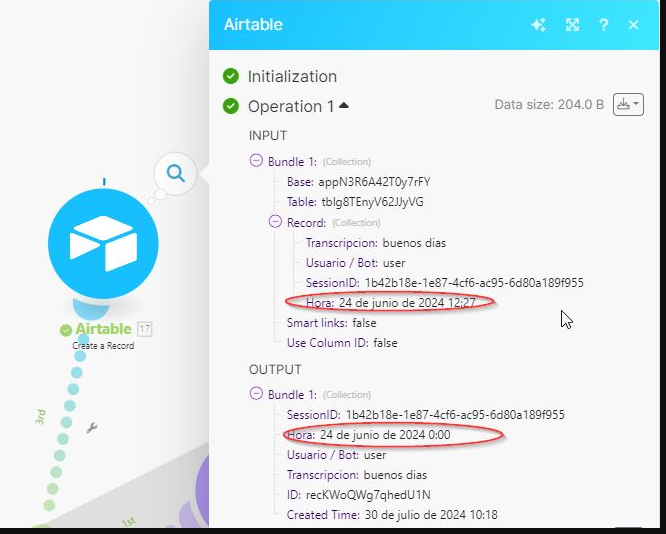Click the magnifier bubble over Airtable module
This screenshot has width=666, height=534.
pyautogui.click(x=175, y=173)
